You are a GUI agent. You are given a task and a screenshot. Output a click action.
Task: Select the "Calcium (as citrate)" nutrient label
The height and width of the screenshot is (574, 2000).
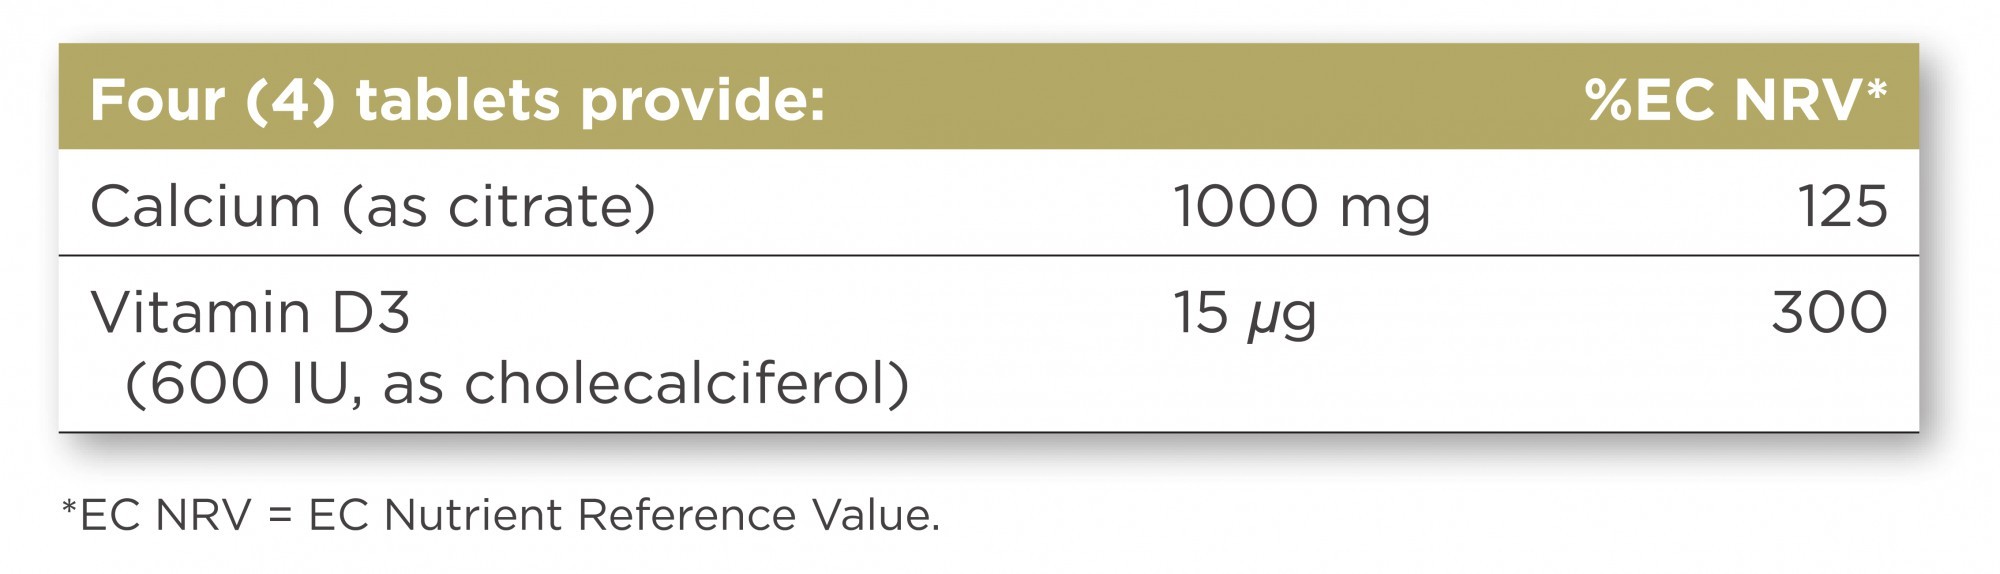point(373,207)
